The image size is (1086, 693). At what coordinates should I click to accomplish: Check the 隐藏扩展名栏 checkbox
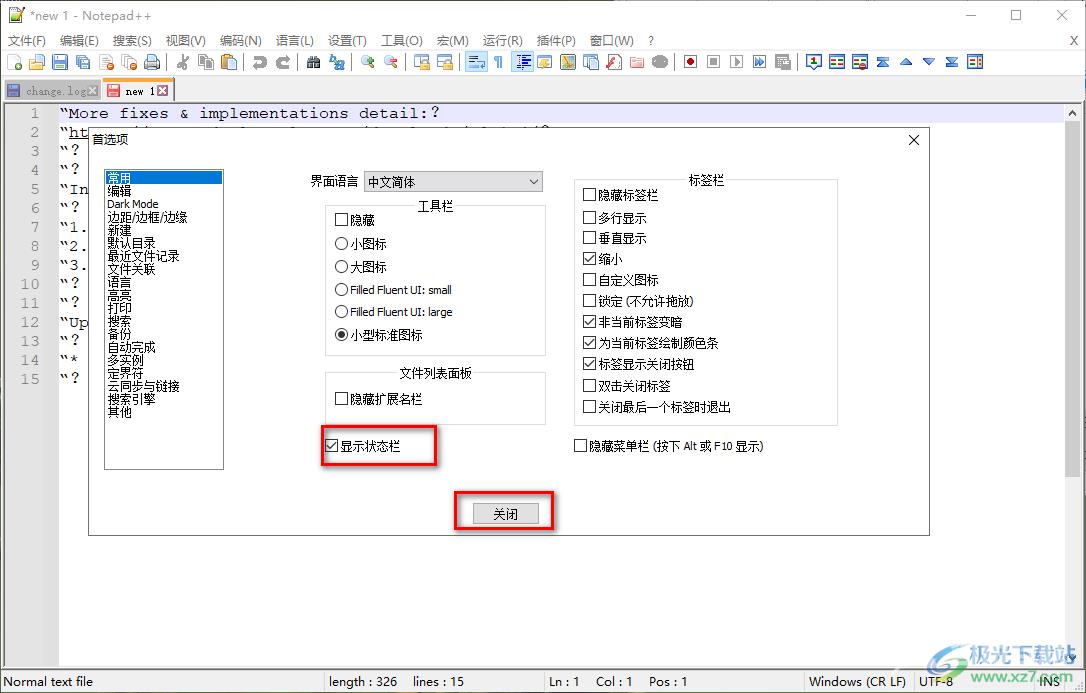[341, 399]
